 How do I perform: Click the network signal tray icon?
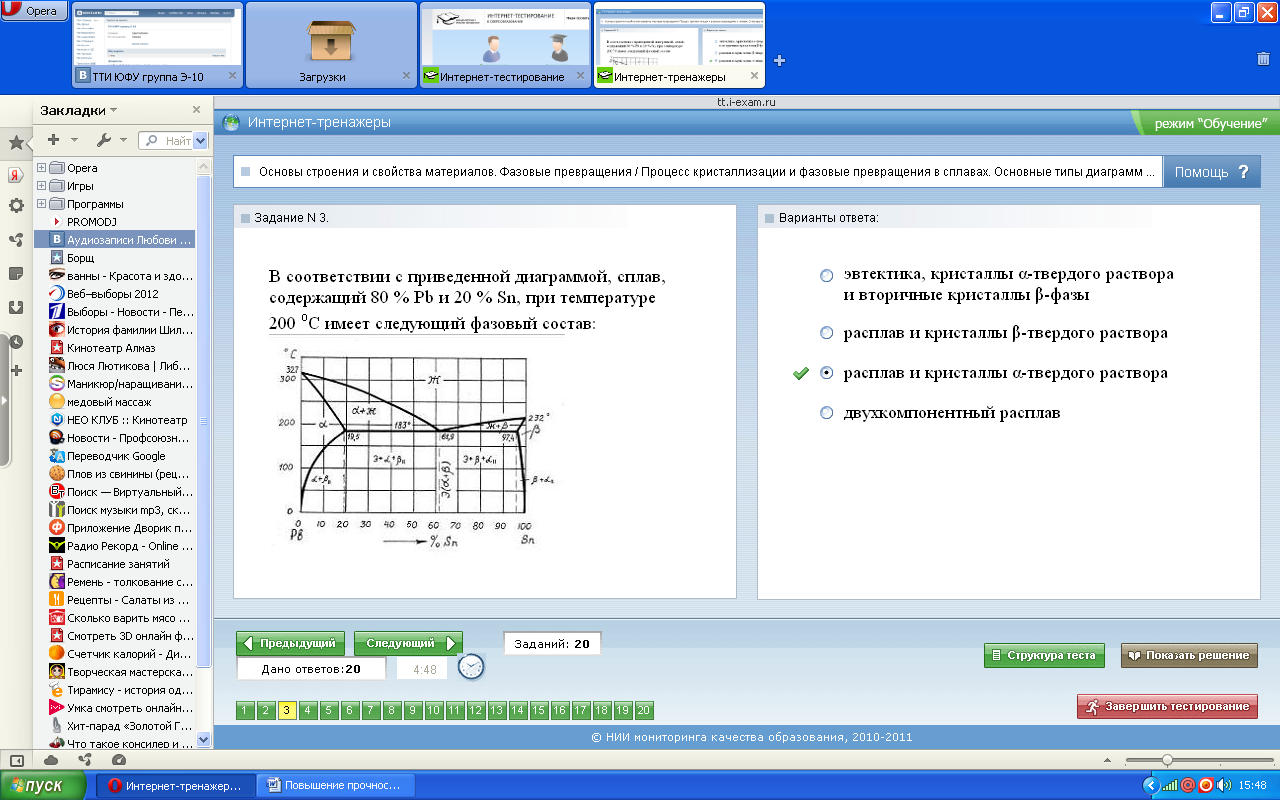tap(1170, 786)
